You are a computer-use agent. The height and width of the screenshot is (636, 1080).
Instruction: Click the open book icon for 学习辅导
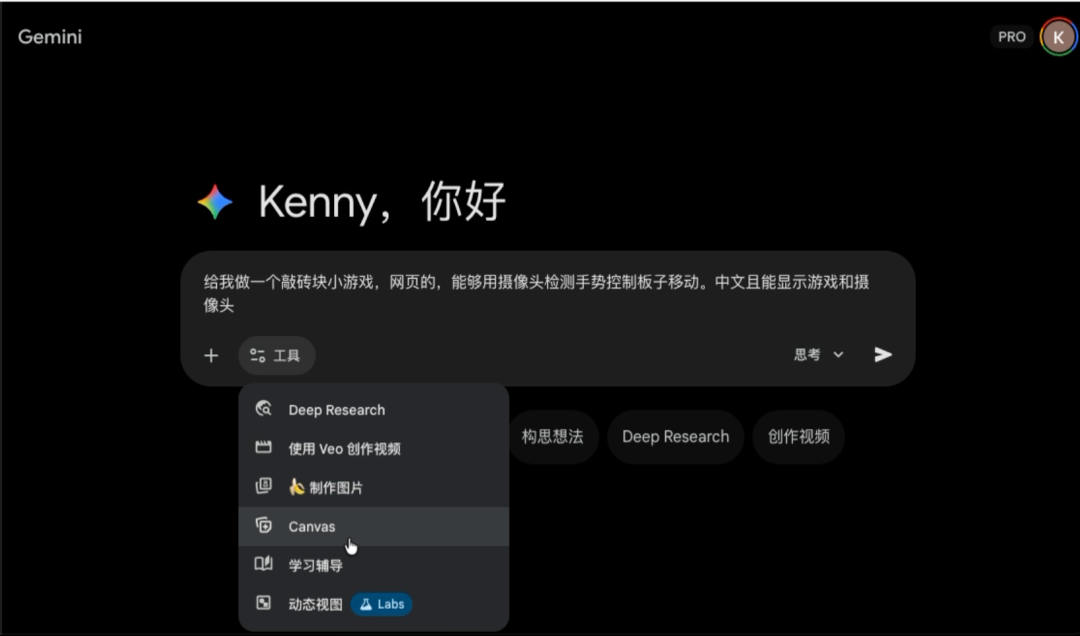point(263,564)
